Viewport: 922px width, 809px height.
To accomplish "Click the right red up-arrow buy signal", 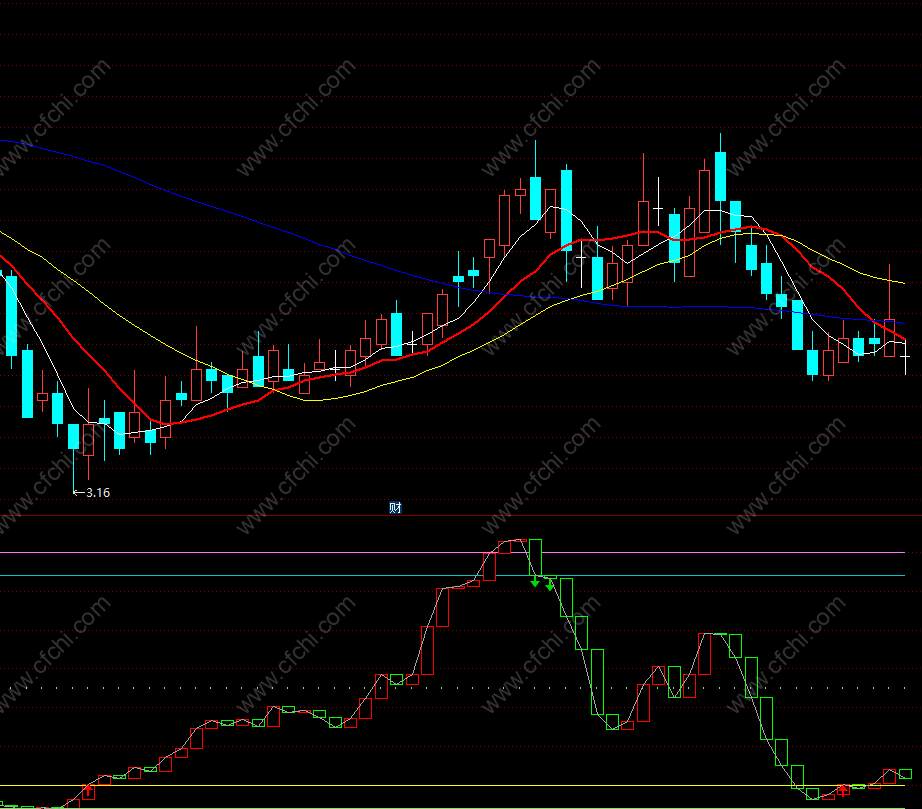I will coord(843,790).
